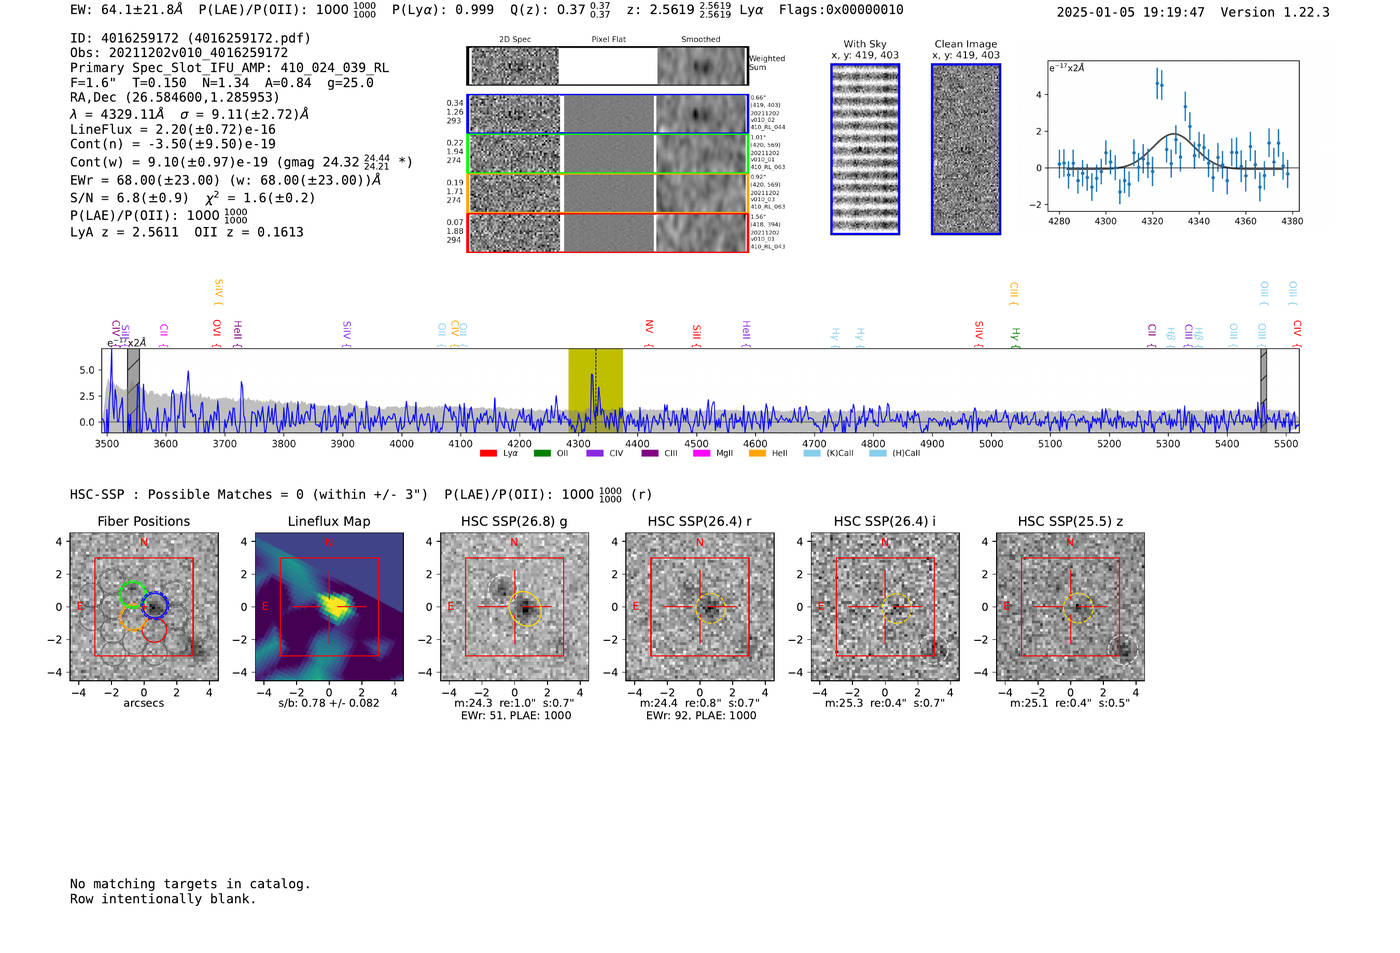Click the 'EWr: 51, PLAE: 1000' caption

516,715
